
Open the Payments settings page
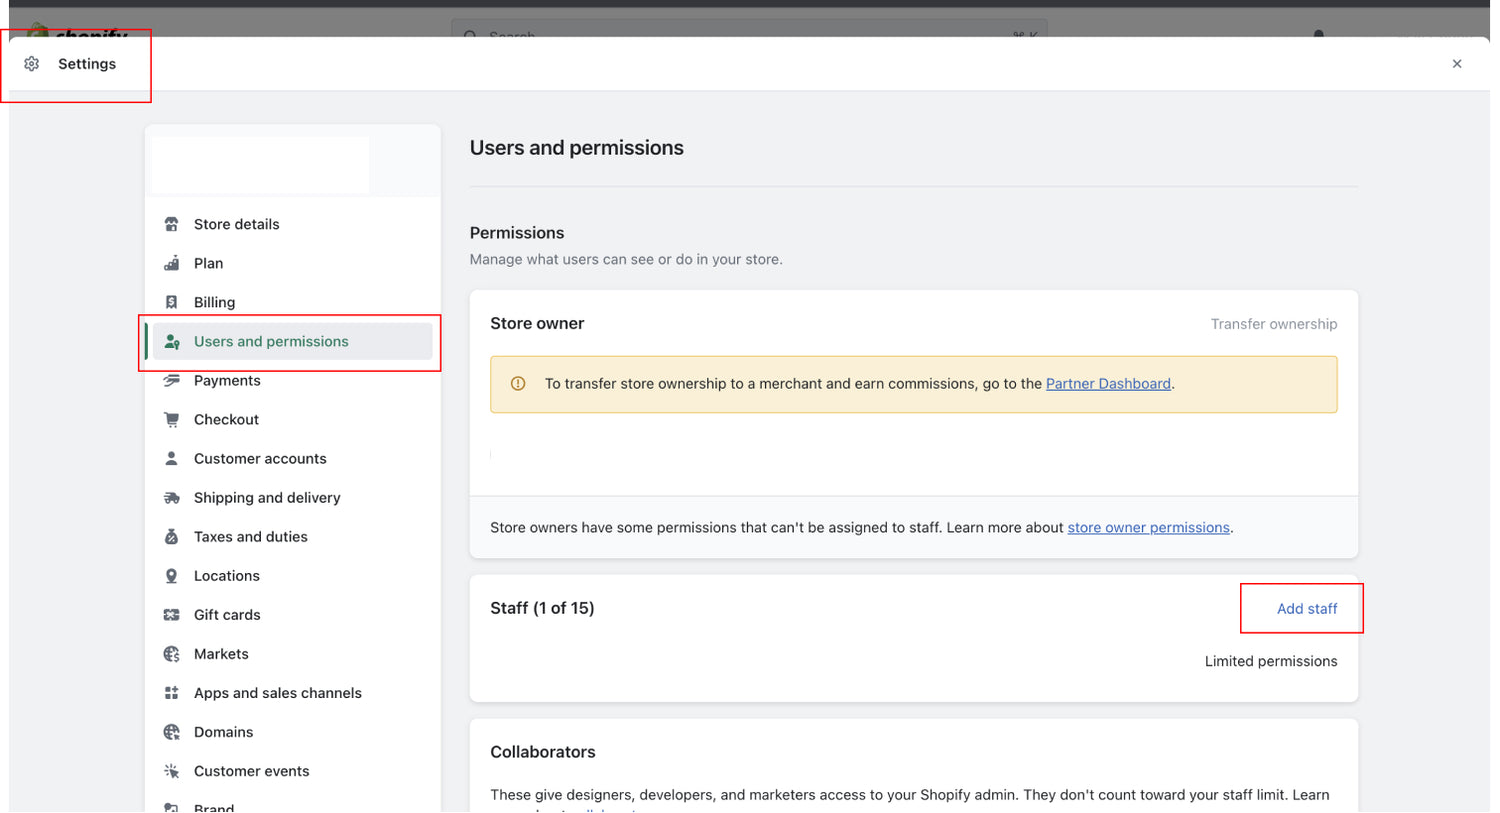227,381
